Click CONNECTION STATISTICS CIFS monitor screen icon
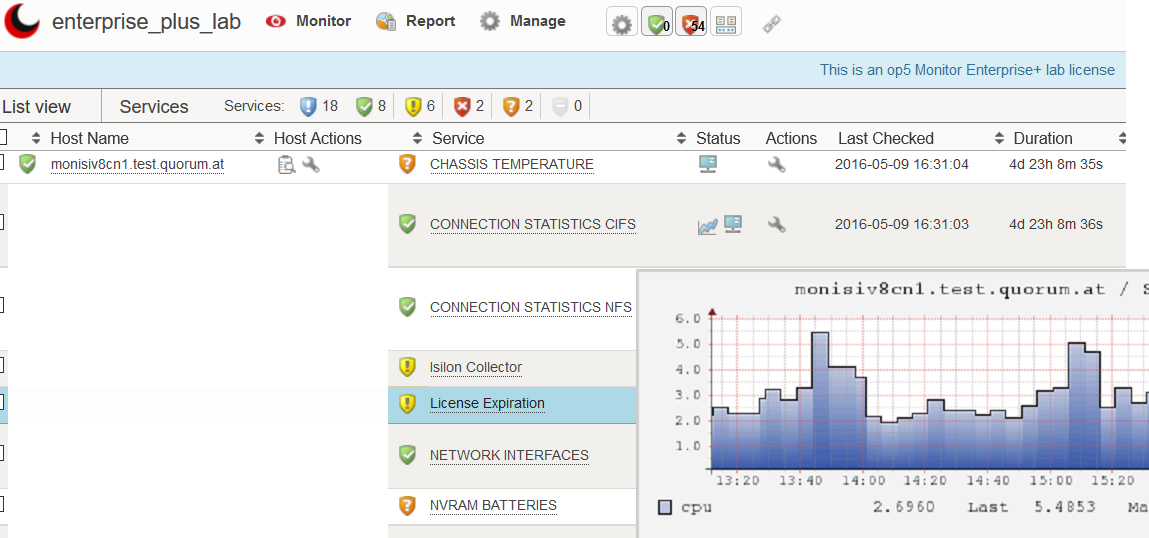This screenshot has height=538, width=1149. (x=733, y=224)
